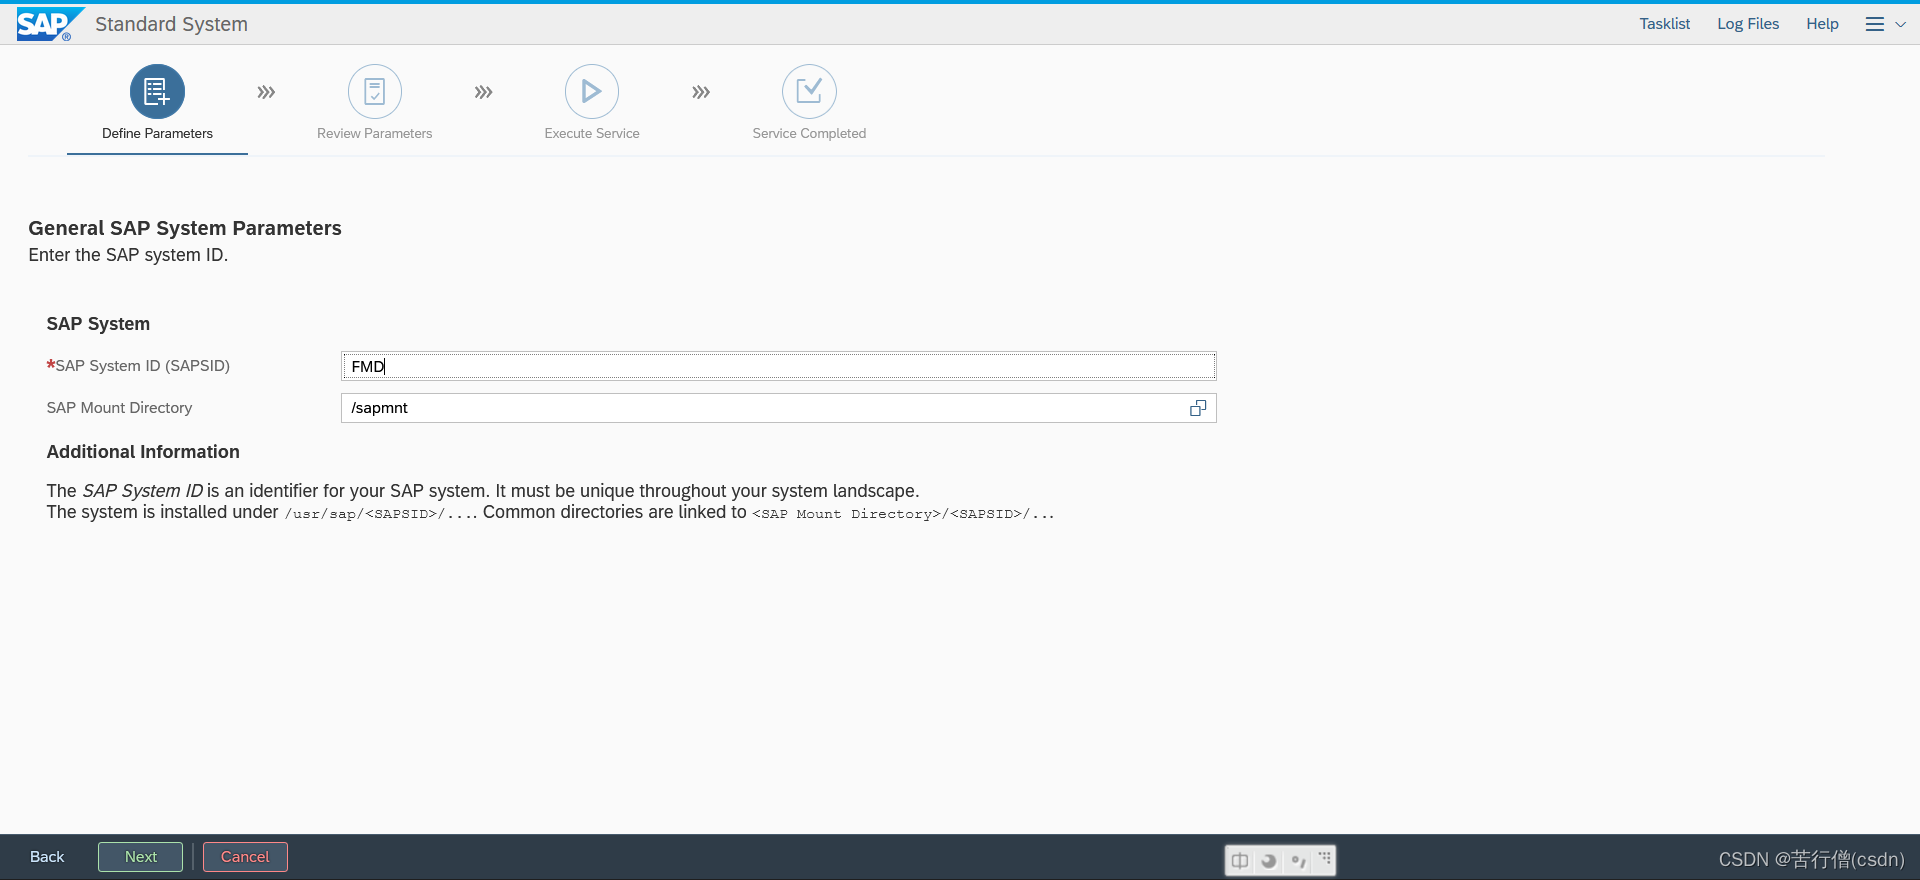Click the Additional Information heading
The image size is (1920, 880).
tap(143, 452)
